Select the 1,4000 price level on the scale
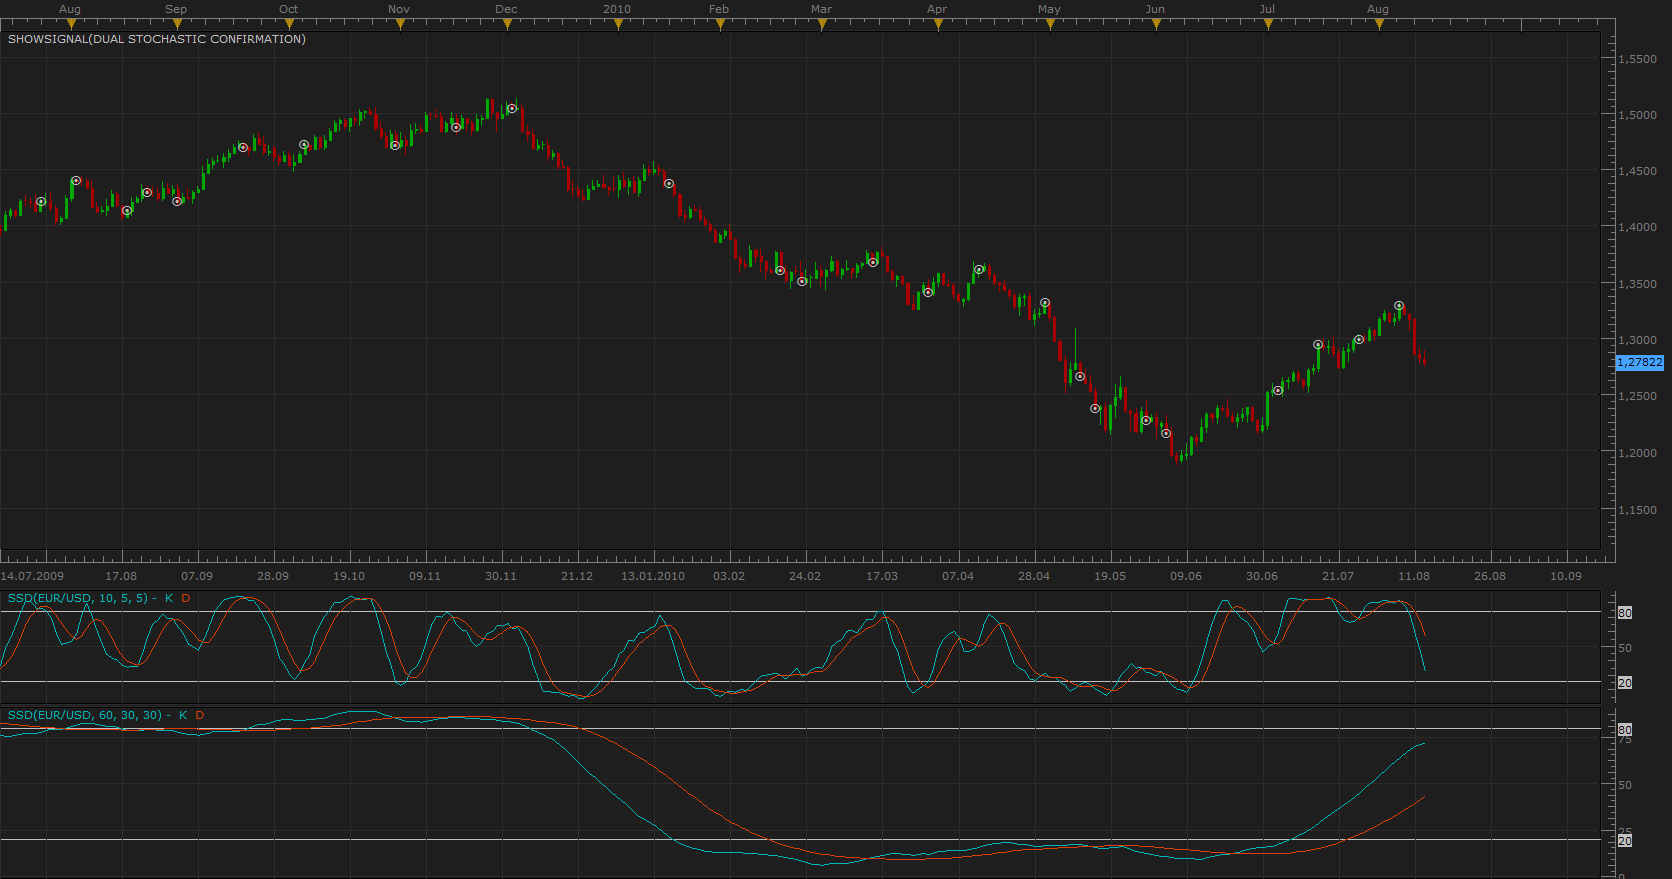Image resolution: width=1672 pixels, height=879 pixels. point(1638,227)
